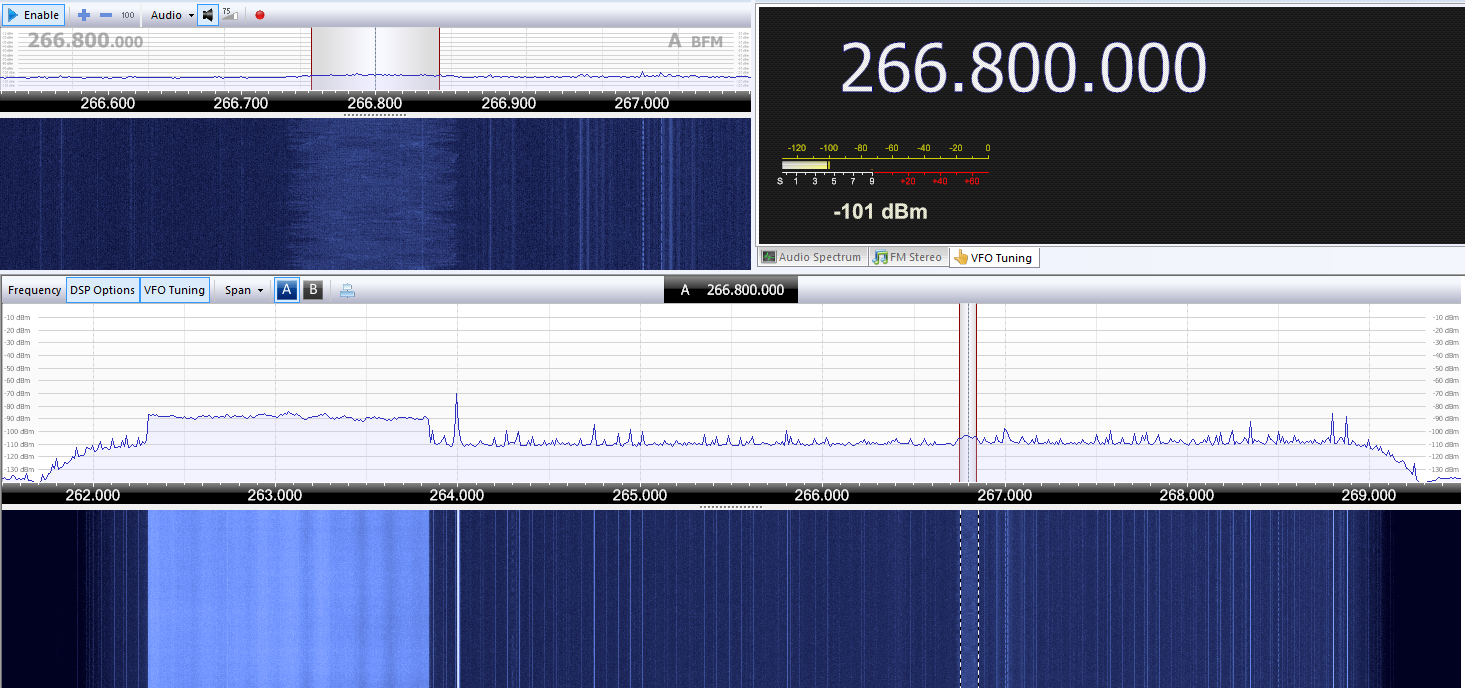Click 263.000 on the main frequency scale
This screenshot has width=1465, height=688.
click(x=275, y=495)
